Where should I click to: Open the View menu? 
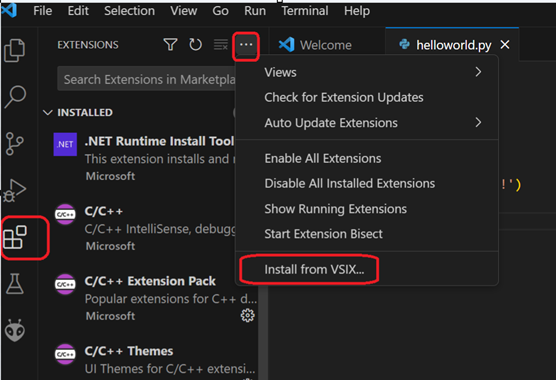[183, 11]
